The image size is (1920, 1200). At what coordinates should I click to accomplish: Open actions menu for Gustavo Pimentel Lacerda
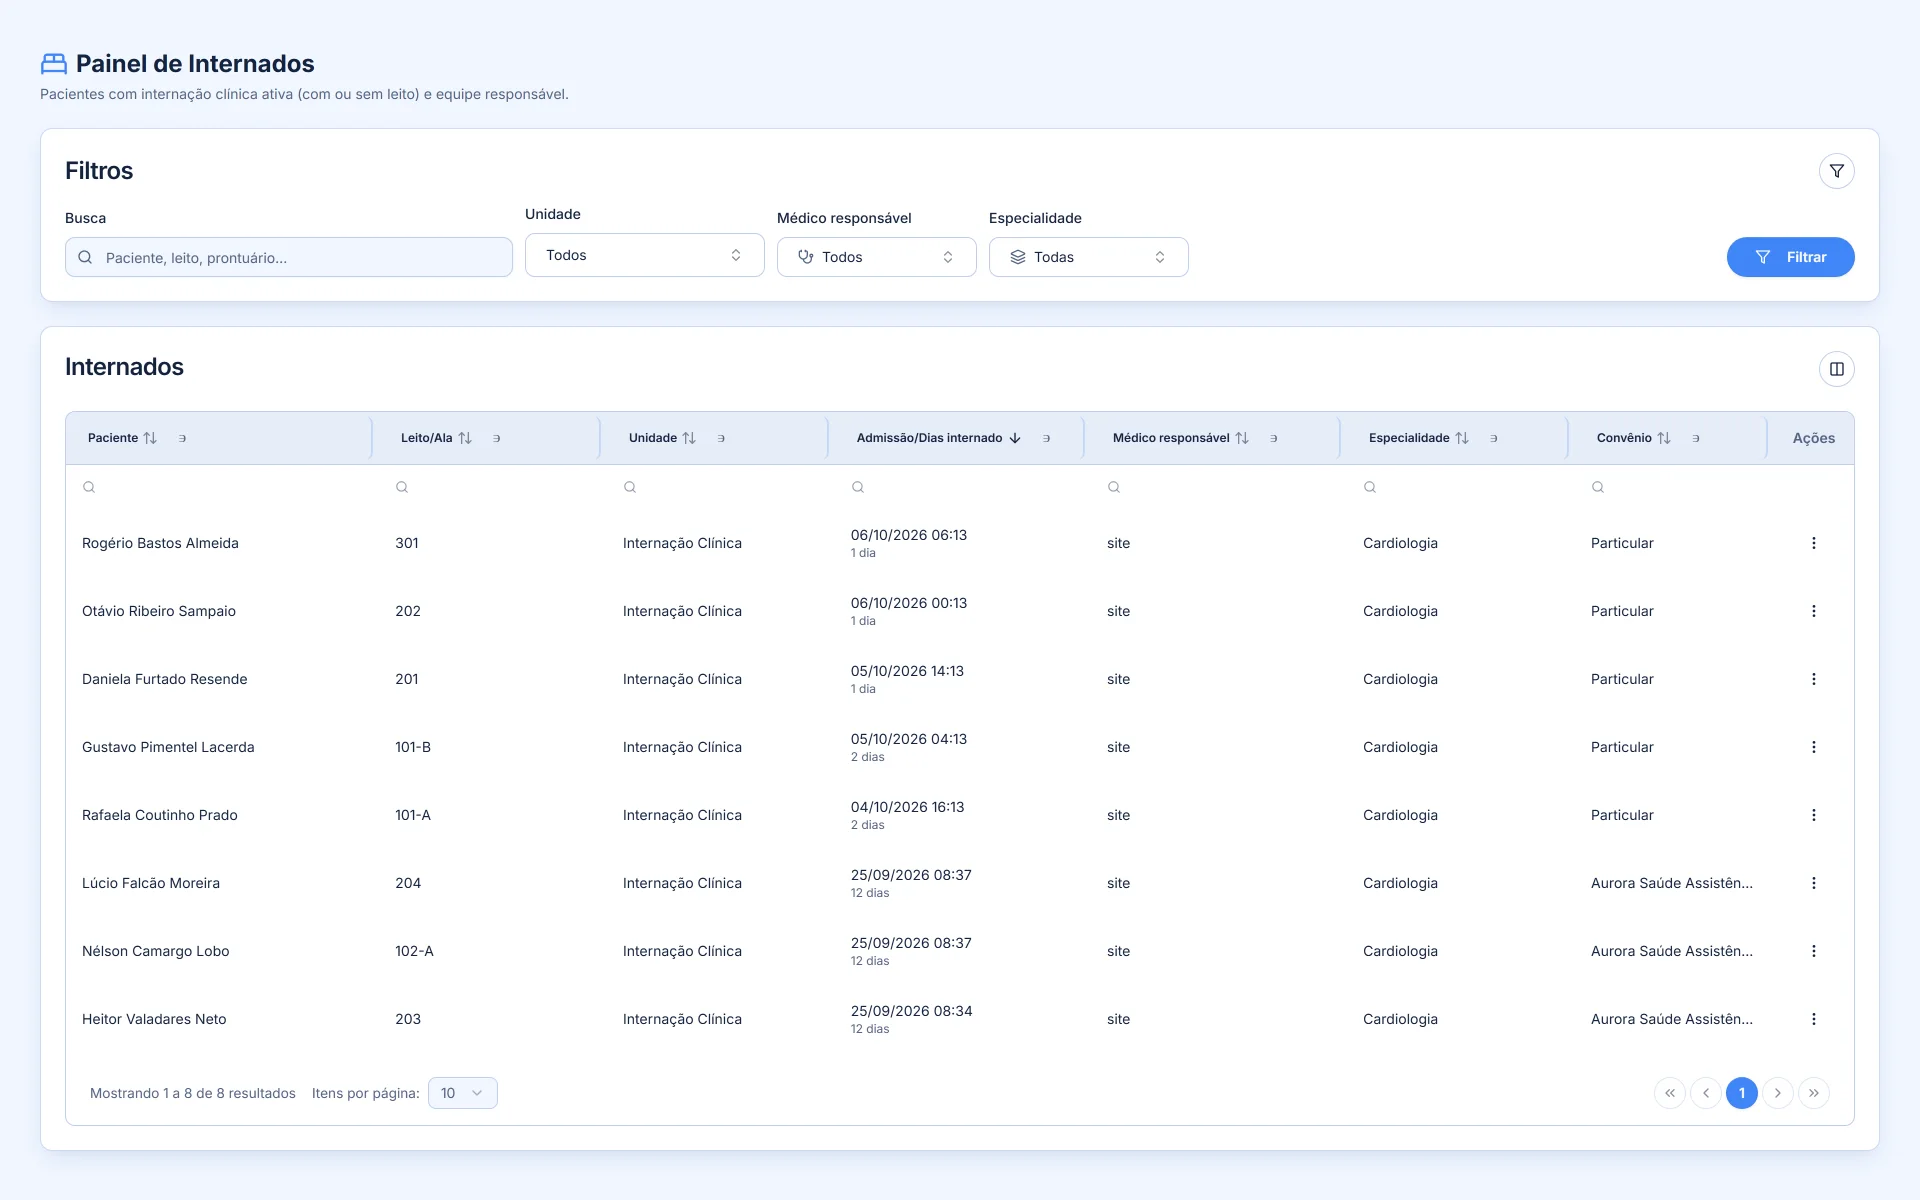point(1813,747)
